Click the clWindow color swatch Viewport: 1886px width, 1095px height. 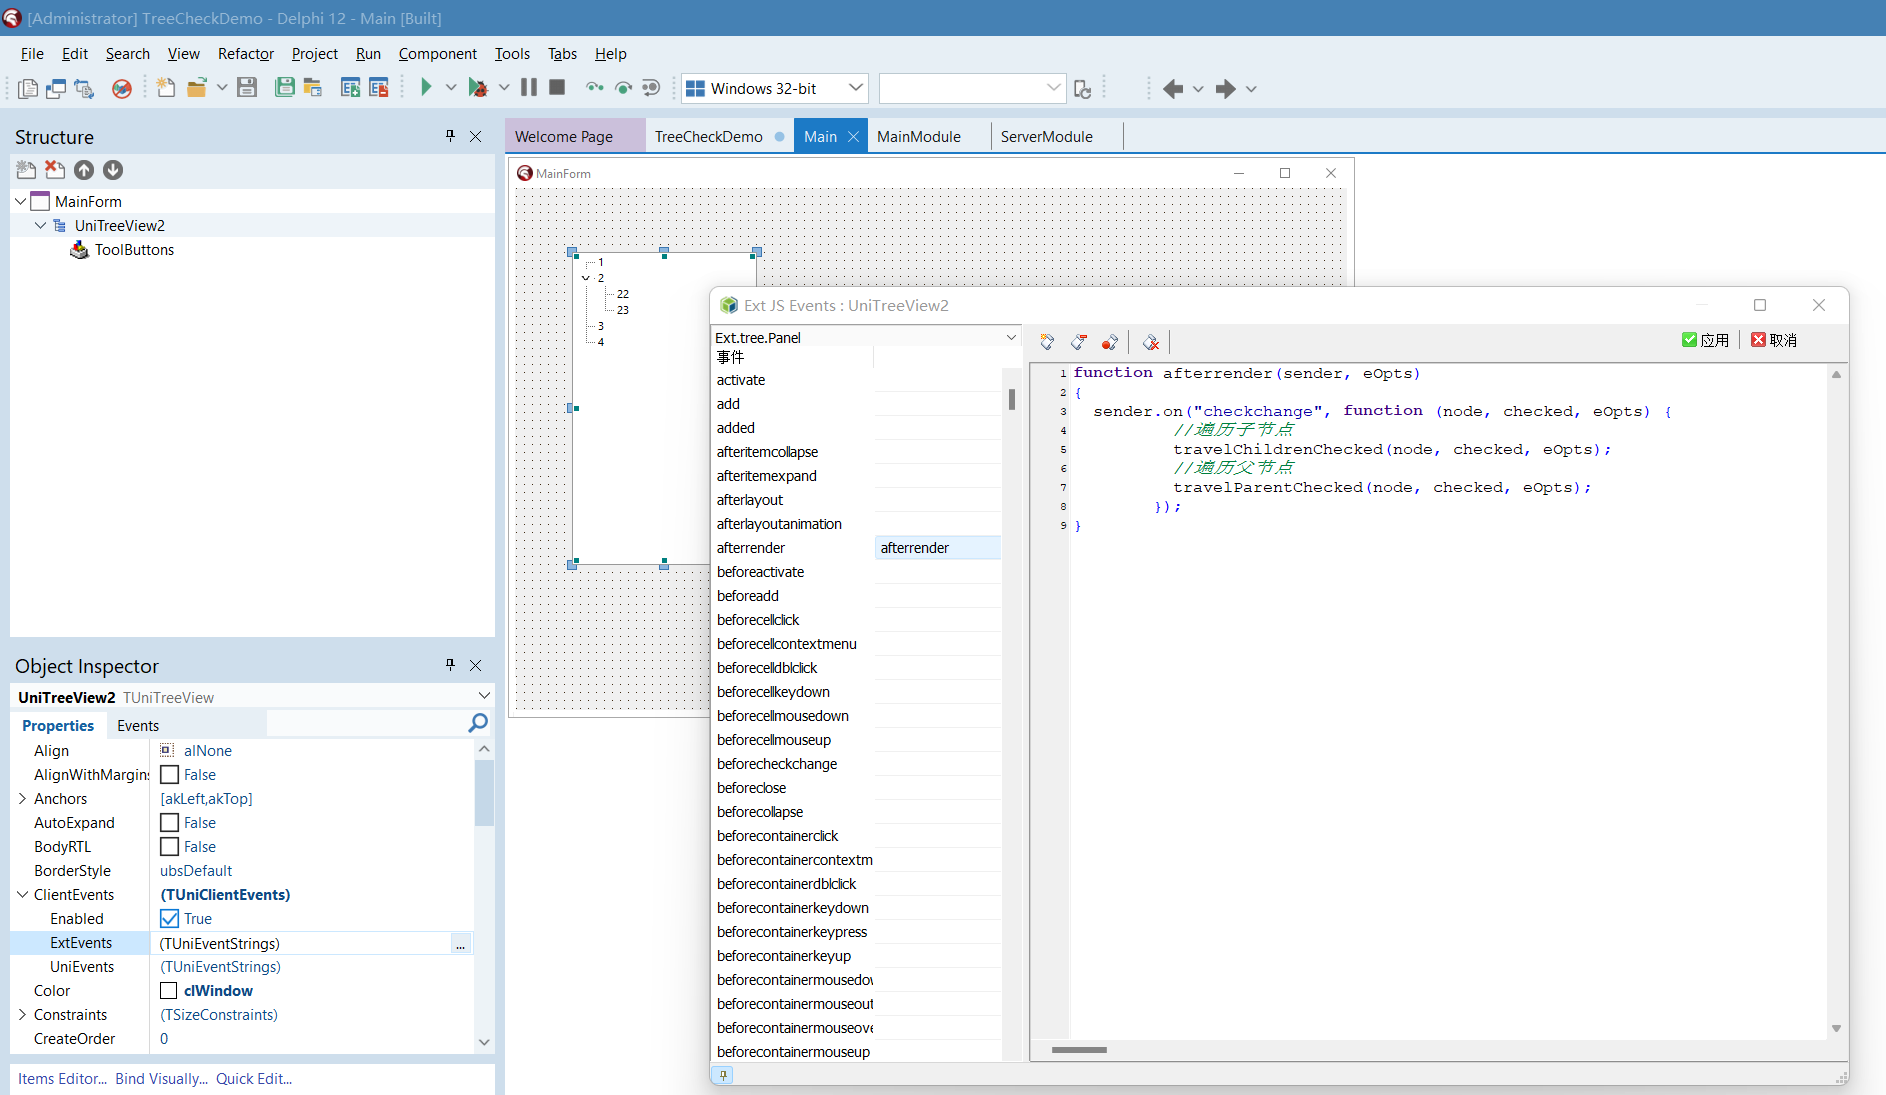[169, 991]
